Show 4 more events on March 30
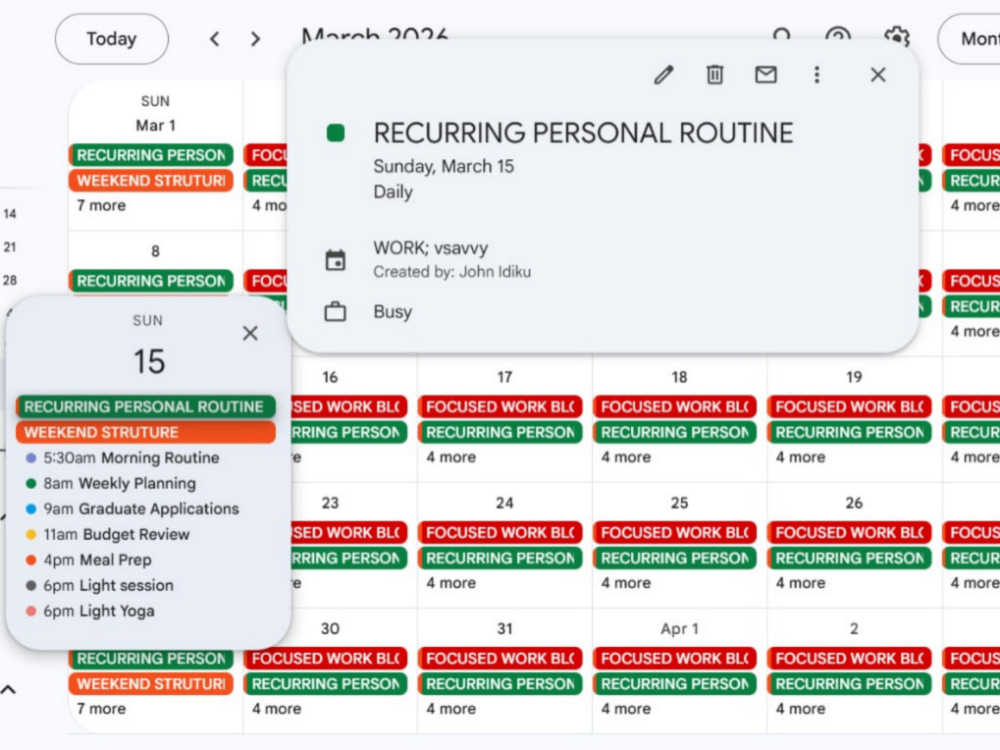The height and width of the screenshot is (750, 1000). 276,709
